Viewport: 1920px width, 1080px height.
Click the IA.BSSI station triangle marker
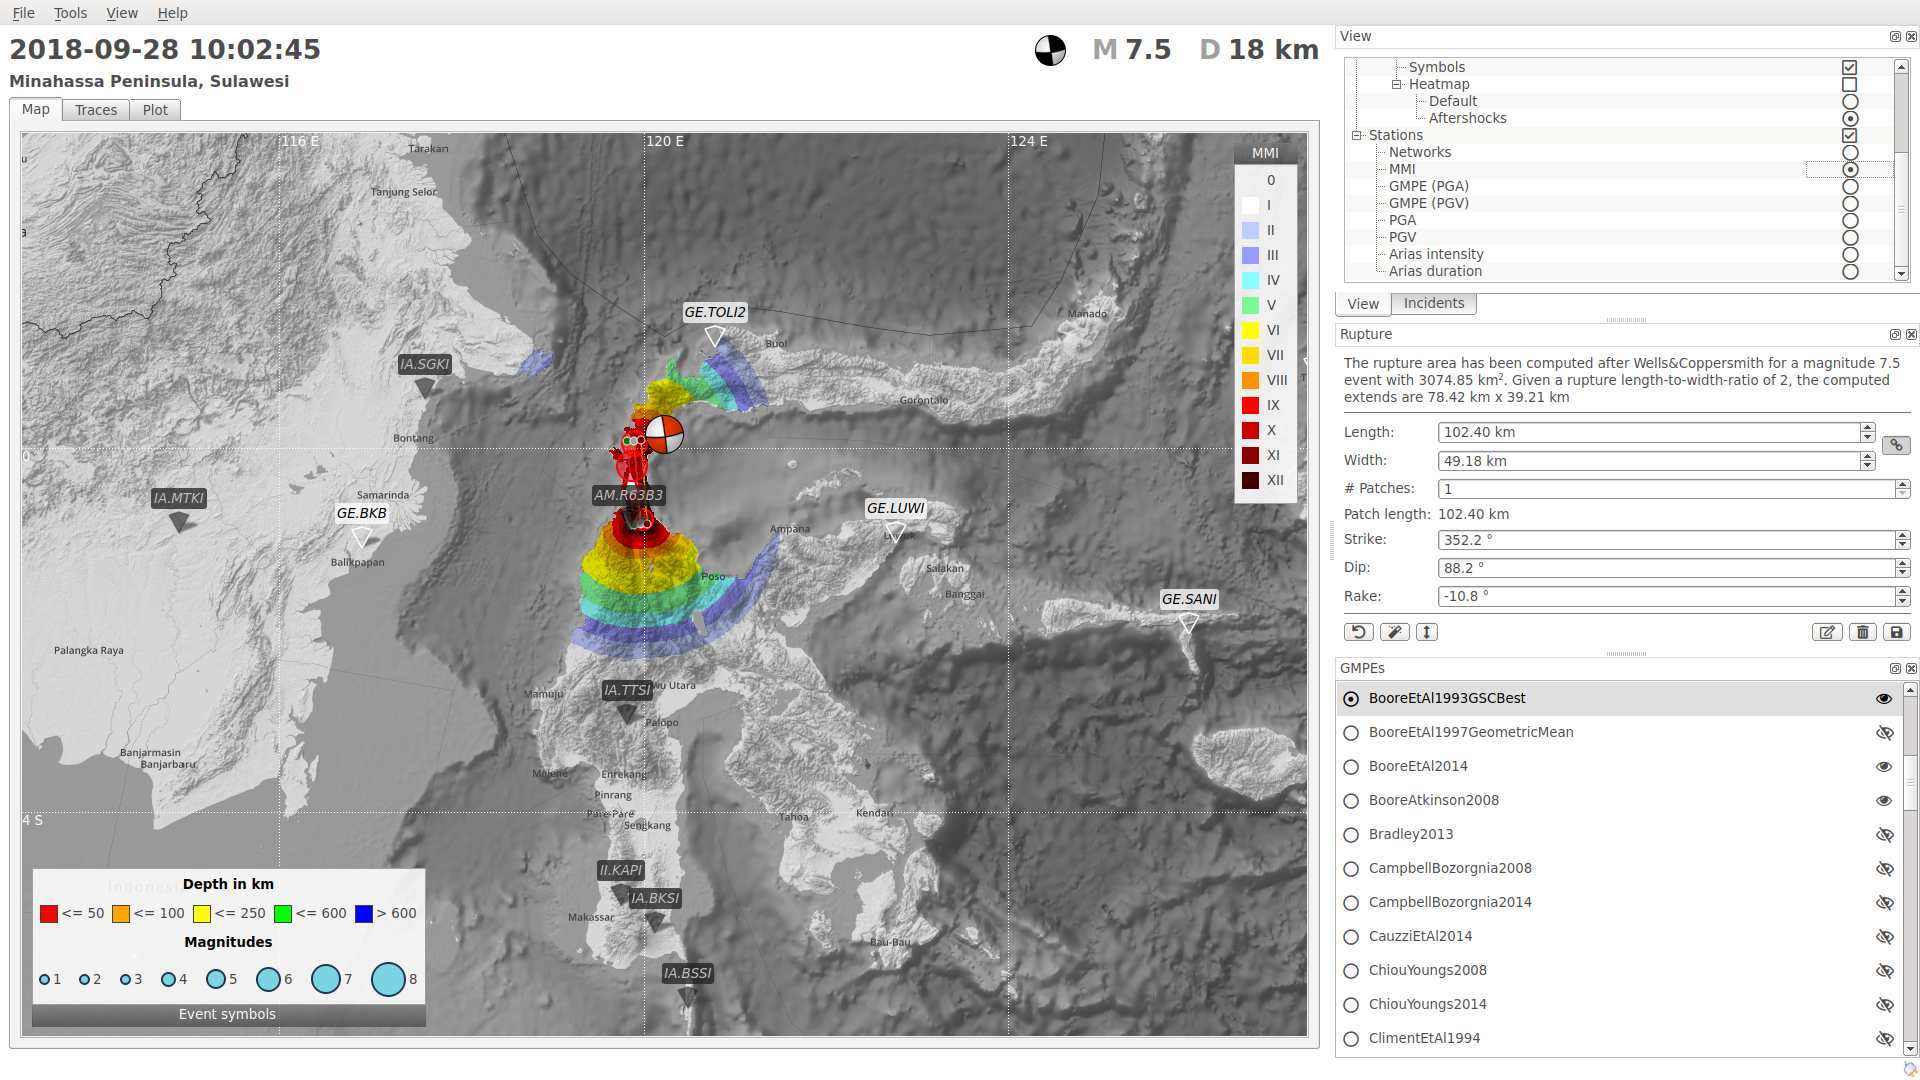coord(687,997)
